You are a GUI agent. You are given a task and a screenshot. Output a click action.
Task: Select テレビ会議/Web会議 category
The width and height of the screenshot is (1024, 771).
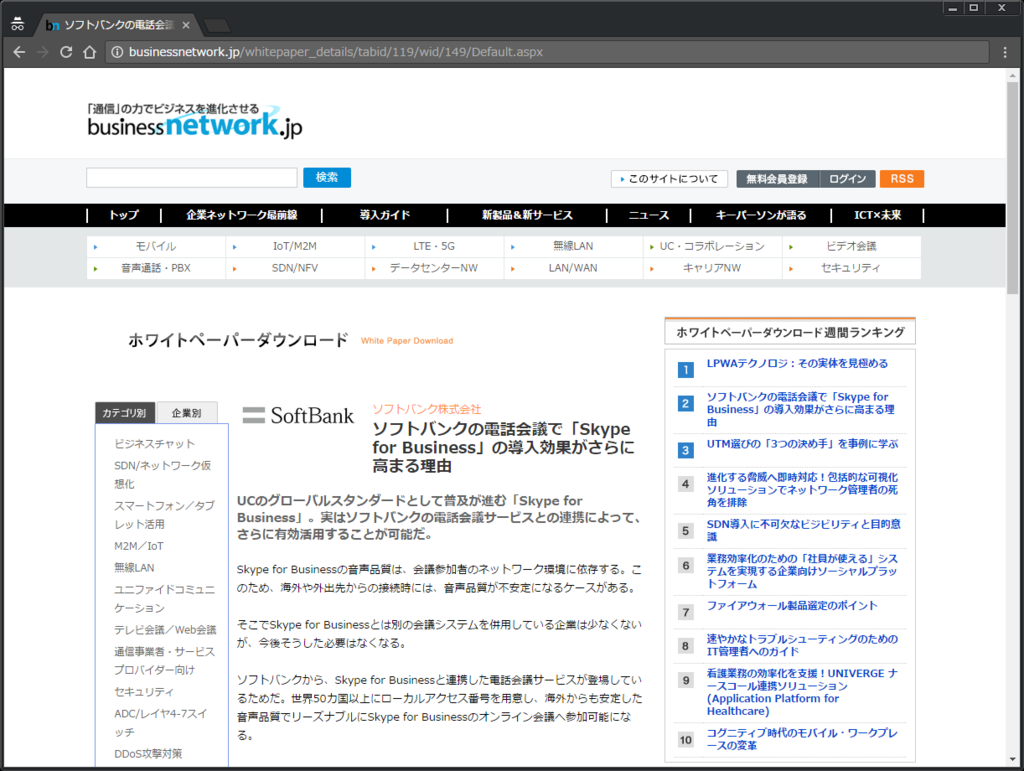click(x=165, y=630)
